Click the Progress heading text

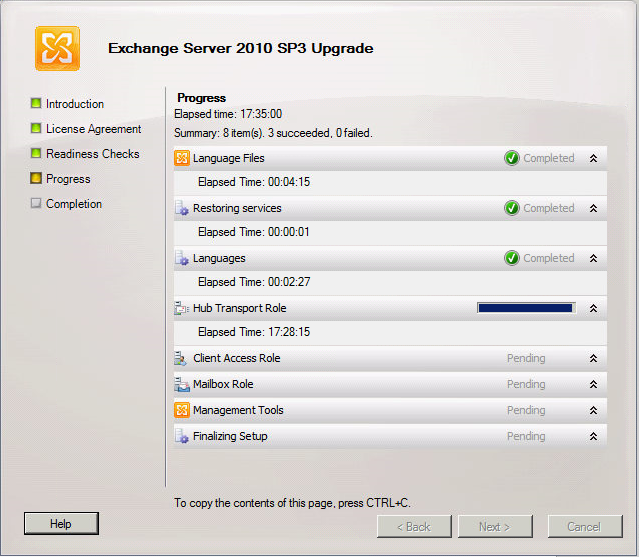tap(202, 98)
